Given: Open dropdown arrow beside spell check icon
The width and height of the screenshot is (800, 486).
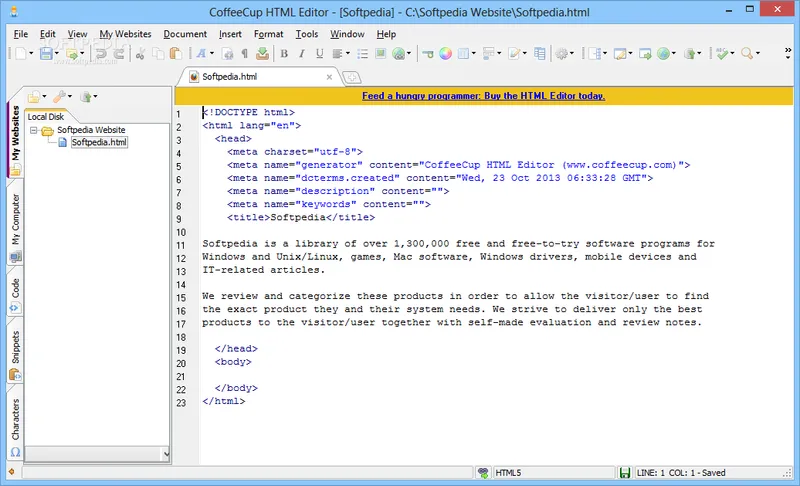Looking at the screenshot, I should (732, 53).
